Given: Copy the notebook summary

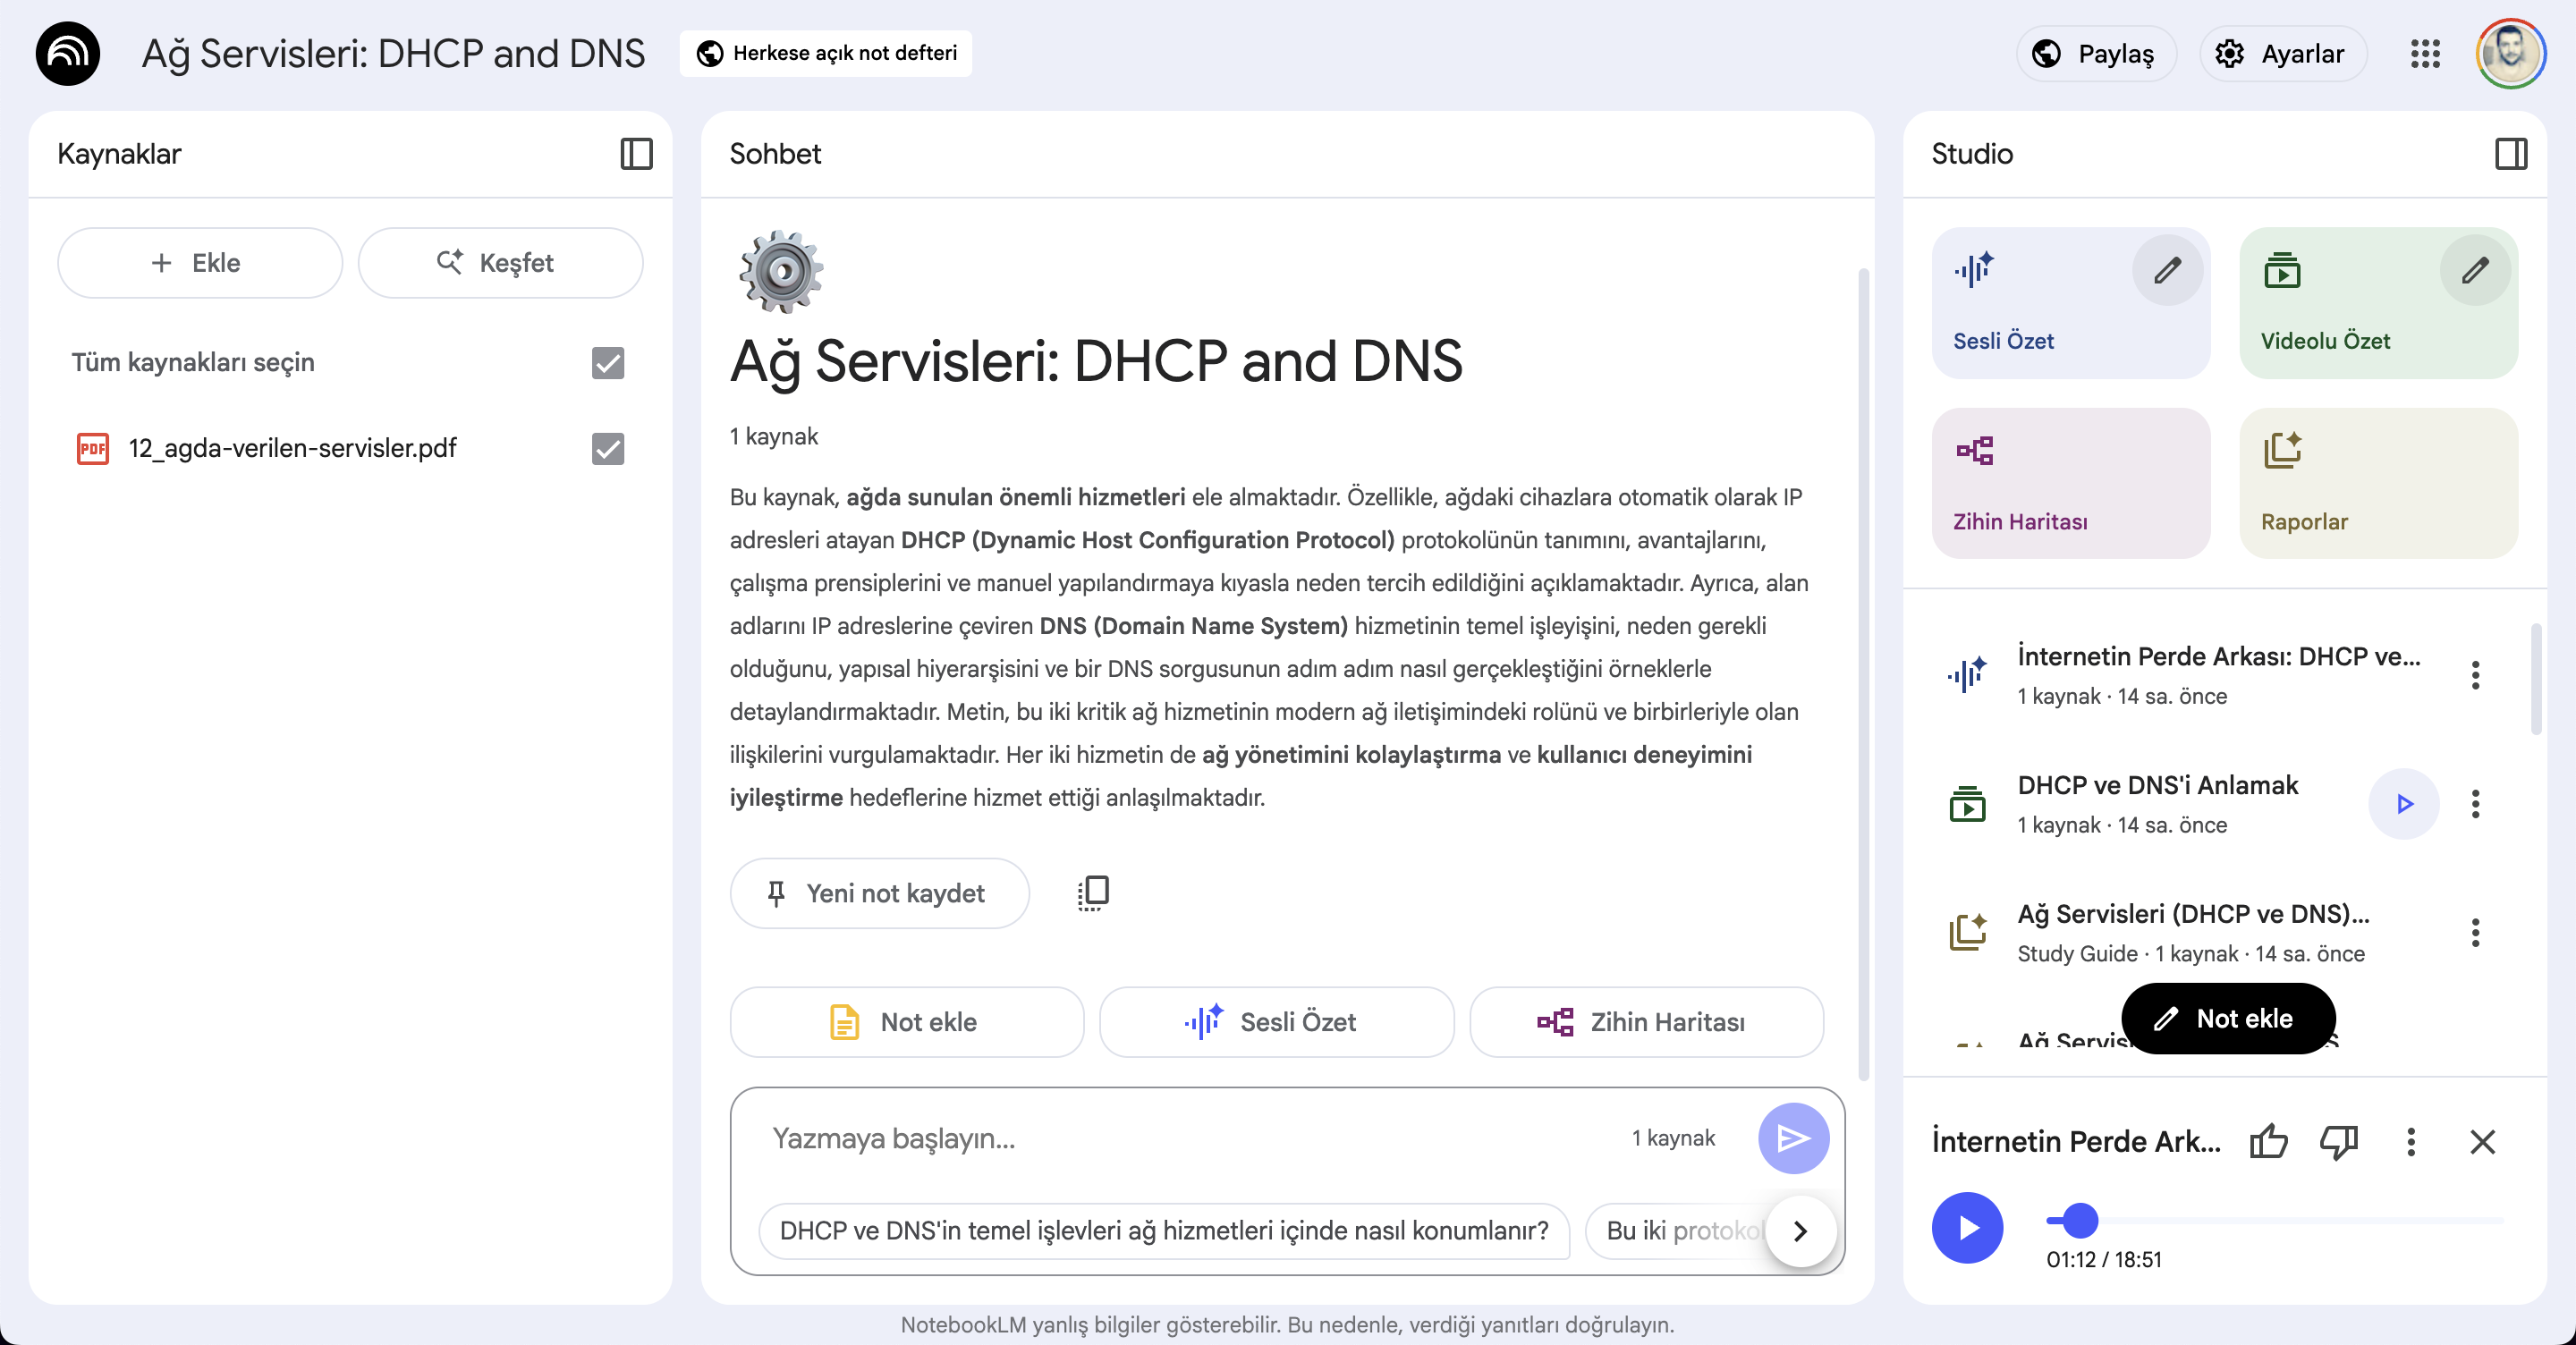Looking at the screenshot, I should click(1093, 892).
